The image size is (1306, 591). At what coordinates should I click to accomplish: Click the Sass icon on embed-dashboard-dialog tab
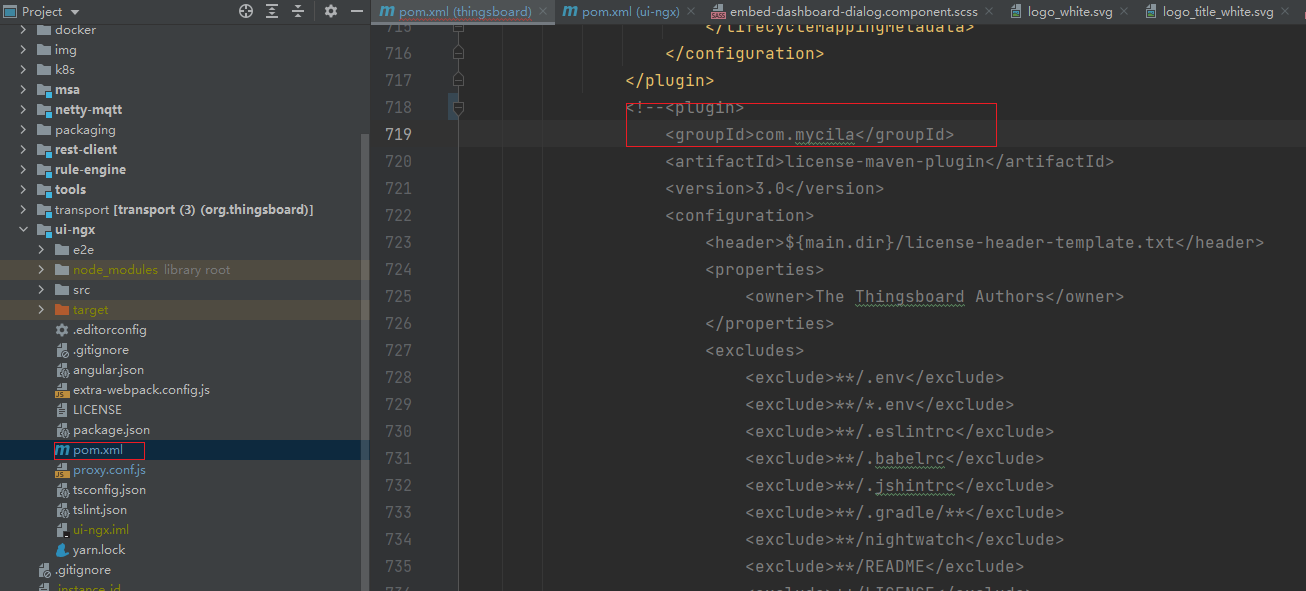coord(719,12)
